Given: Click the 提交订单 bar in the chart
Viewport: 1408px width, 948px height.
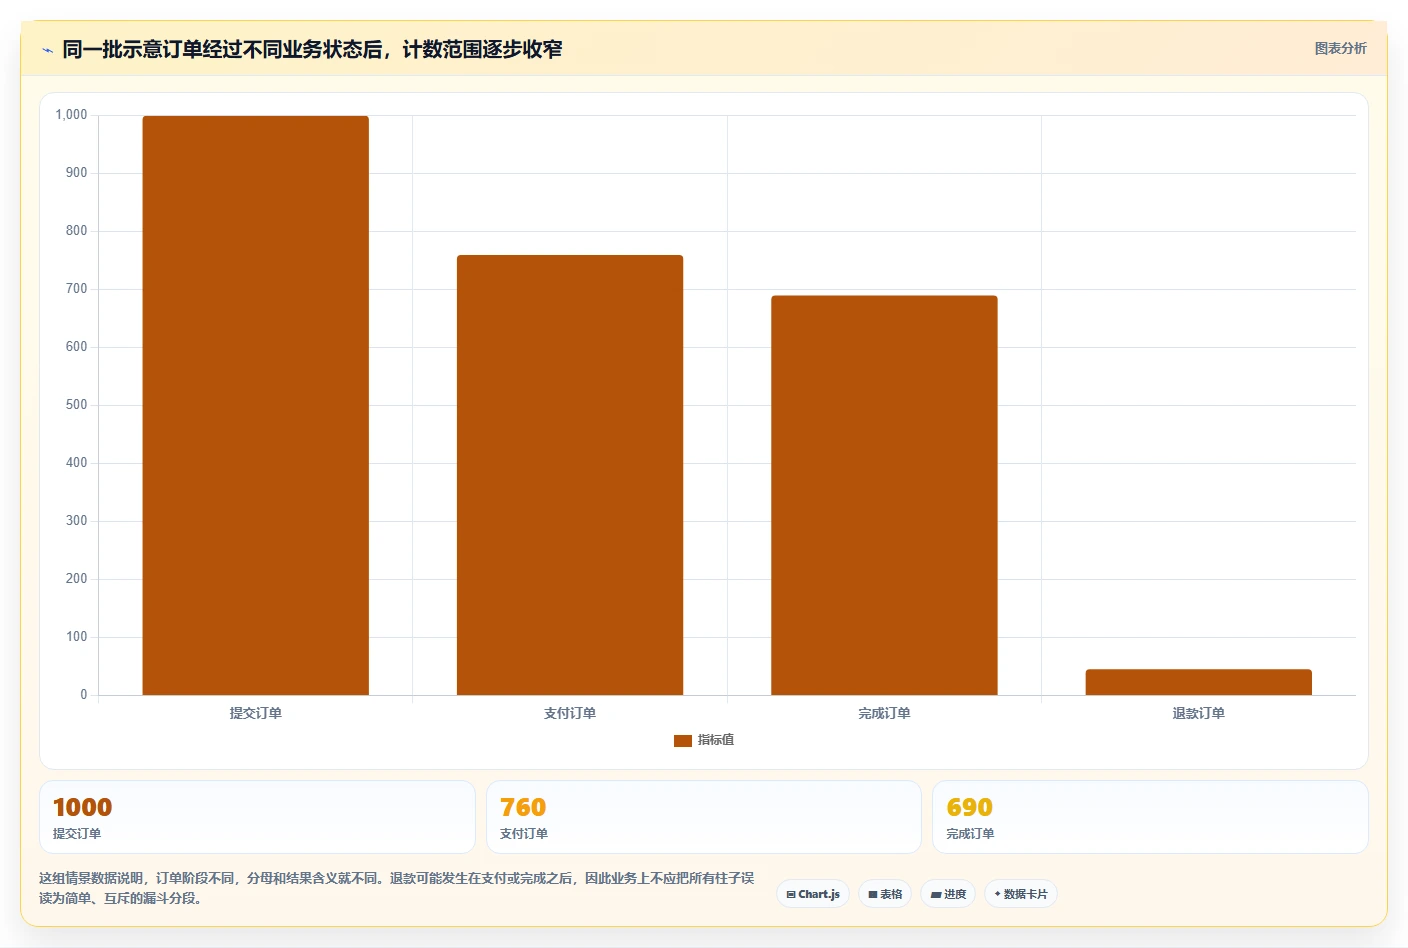Looking at the screenshot, I should (x=256, y=405).
